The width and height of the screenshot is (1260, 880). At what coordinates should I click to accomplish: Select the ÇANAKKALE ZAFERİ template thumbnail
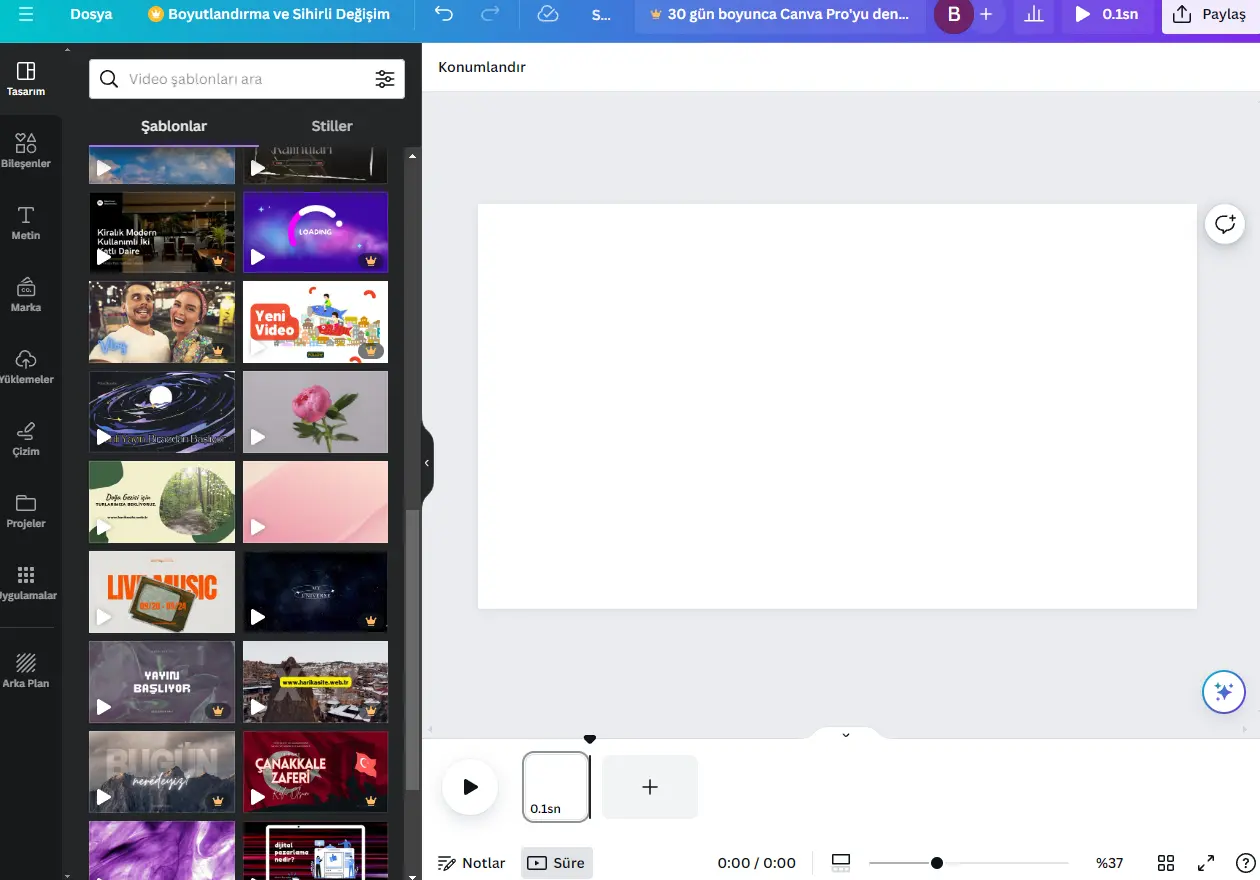coord(315,772)
